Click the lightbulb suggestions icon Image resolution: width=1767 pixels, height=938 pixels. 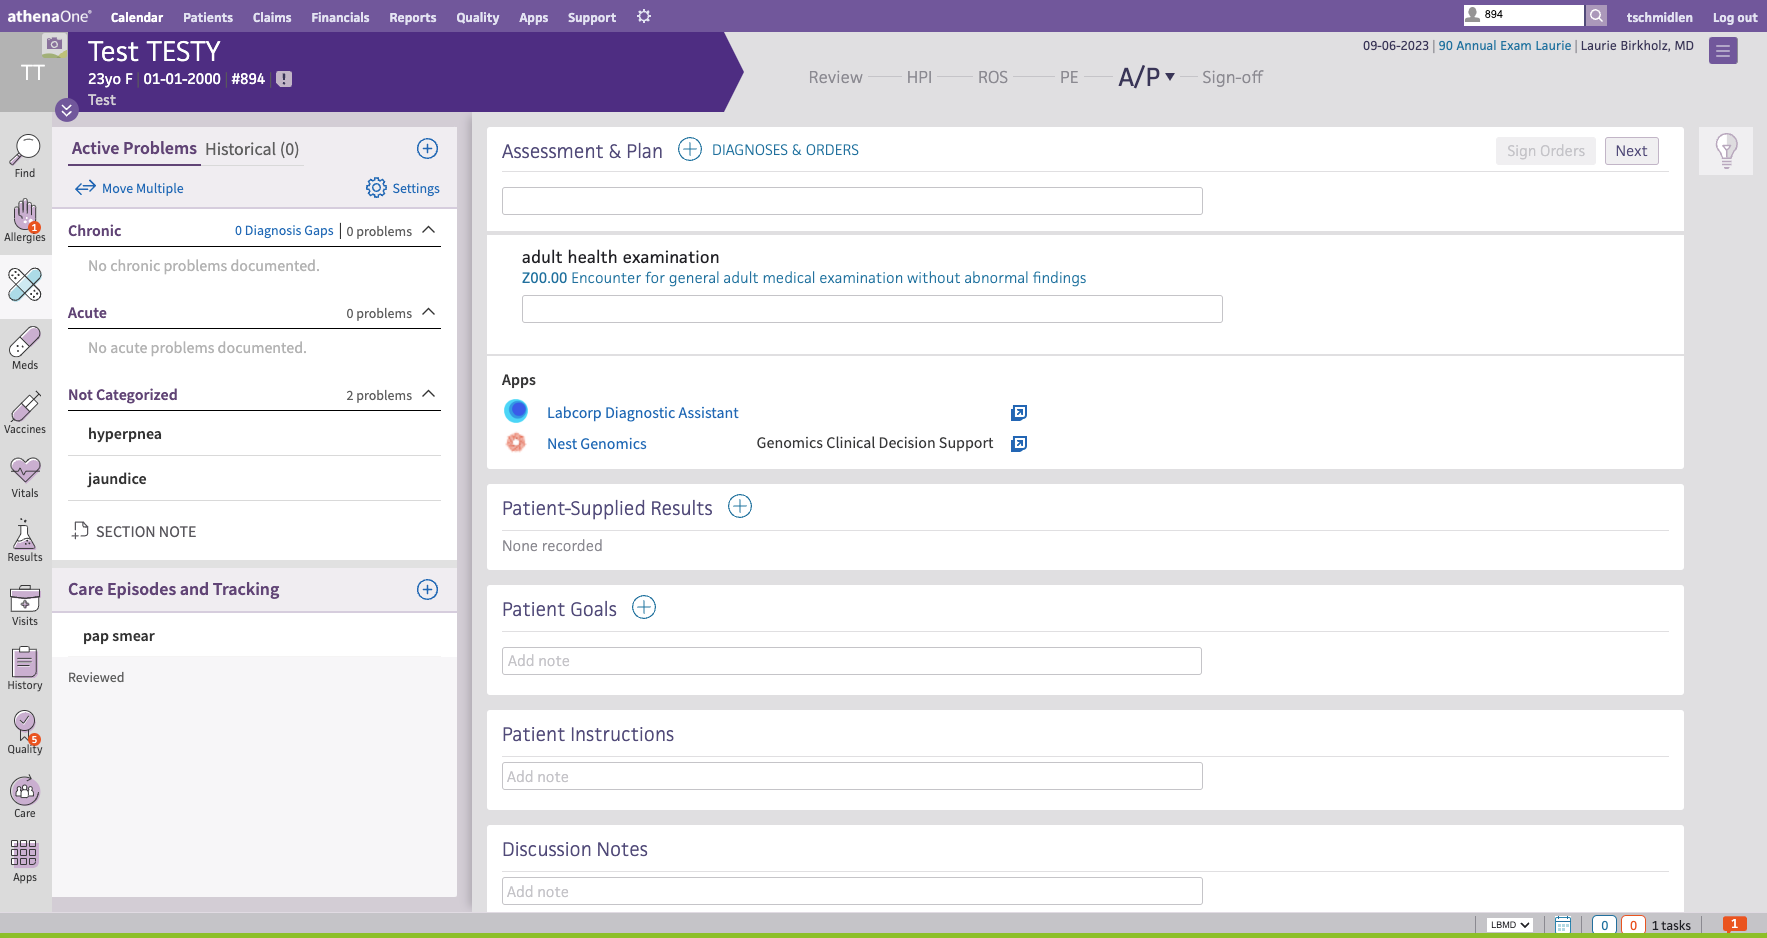[x=1725, y=151]
